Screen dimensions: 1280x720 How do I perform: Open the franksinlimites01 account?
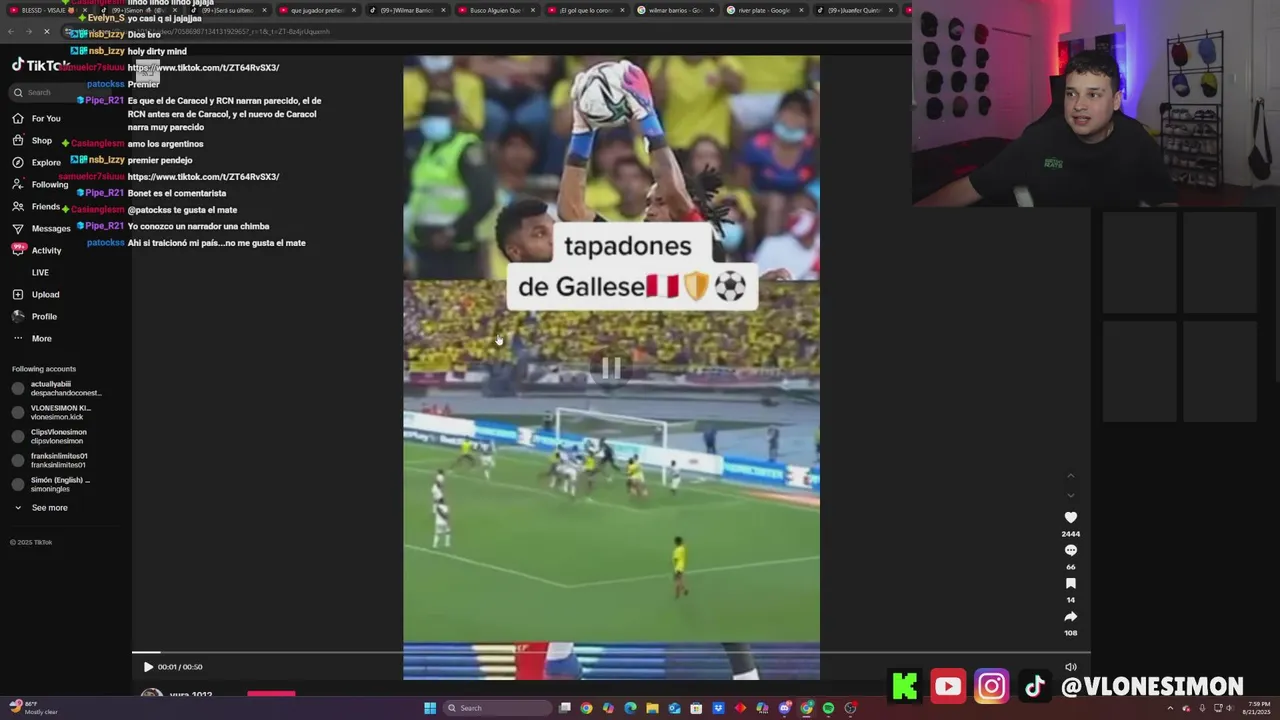[50, 460]
